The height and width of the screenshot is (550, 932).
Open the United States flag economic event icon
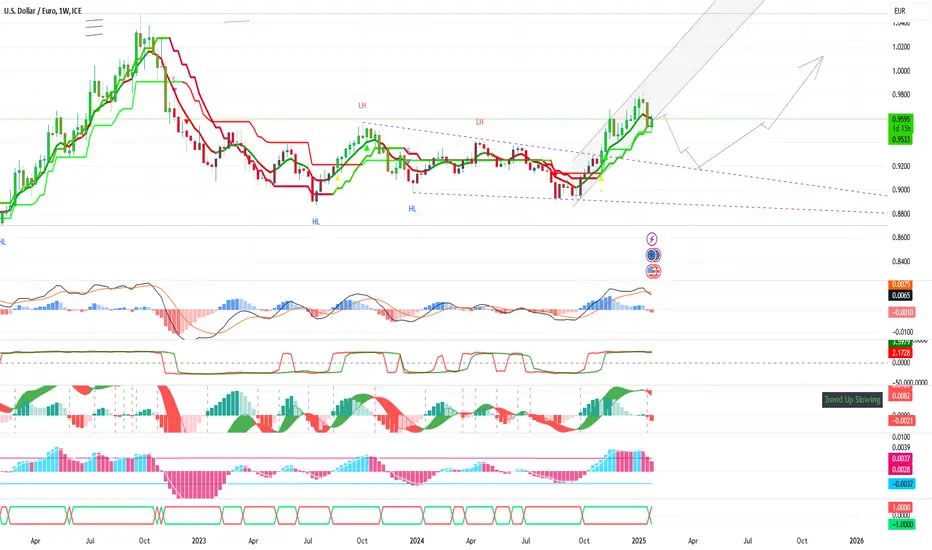(653, 271)
